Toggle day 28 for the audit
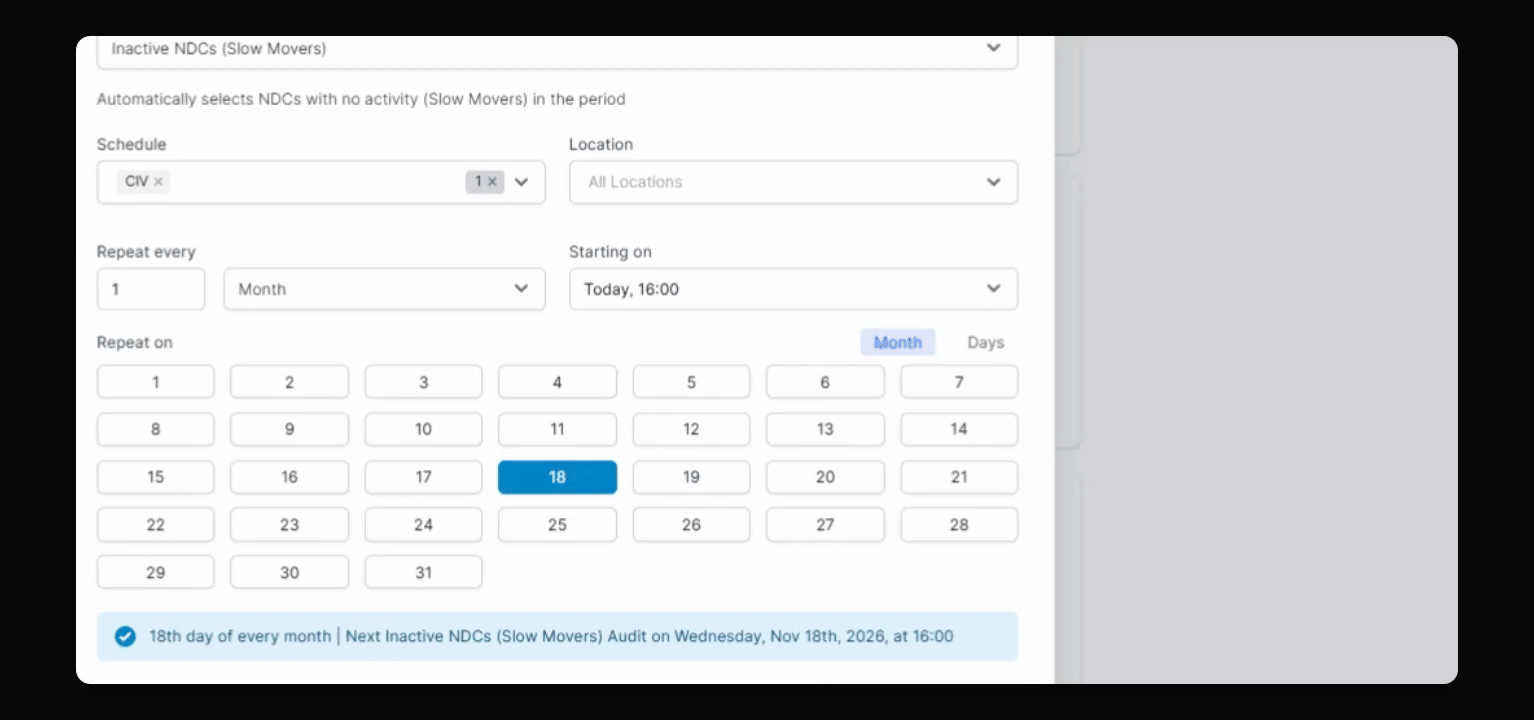Viewport: 1534px width, 720px height. pyautogui.click(x=959, y=524)
